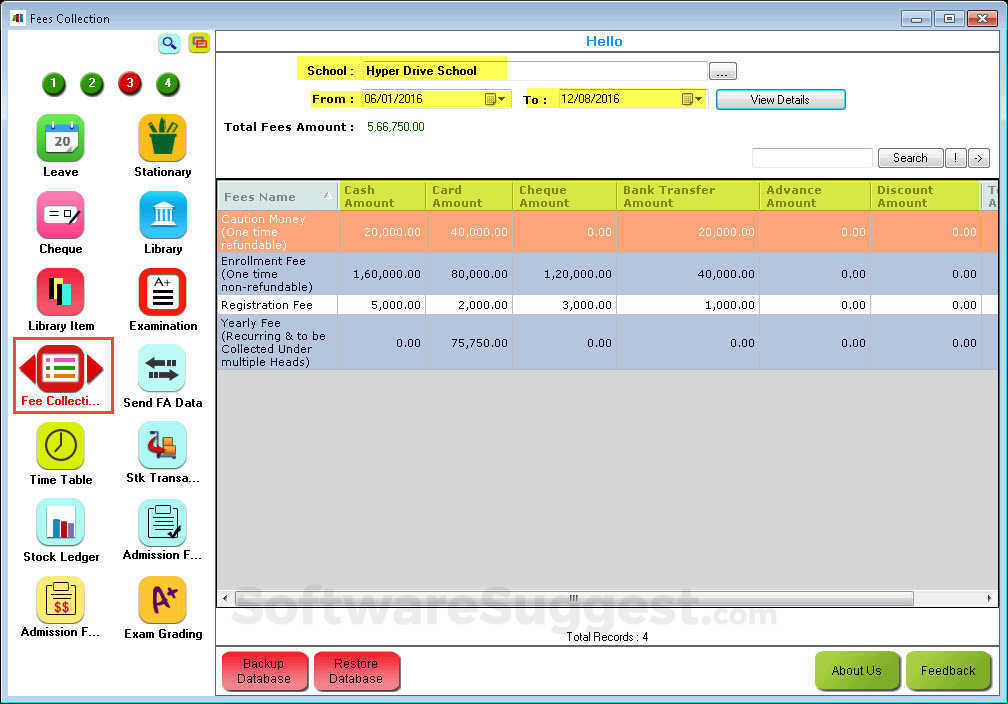
Task: Click the exclamation button next to Search
Action: [956, 158]
